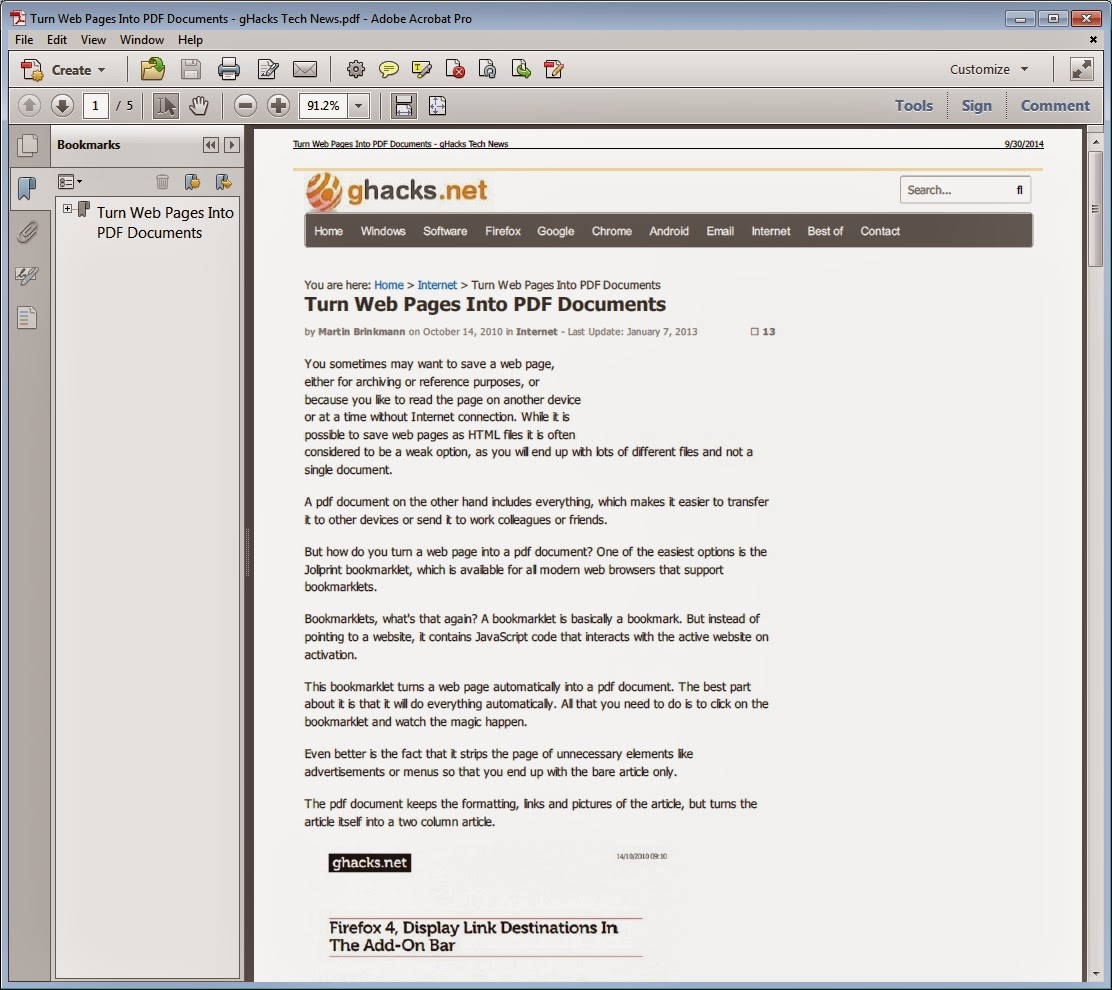Toggle read mode with expand arrows icon
The width and height of the screenshot is (1112, 990).
[1082, 69]
